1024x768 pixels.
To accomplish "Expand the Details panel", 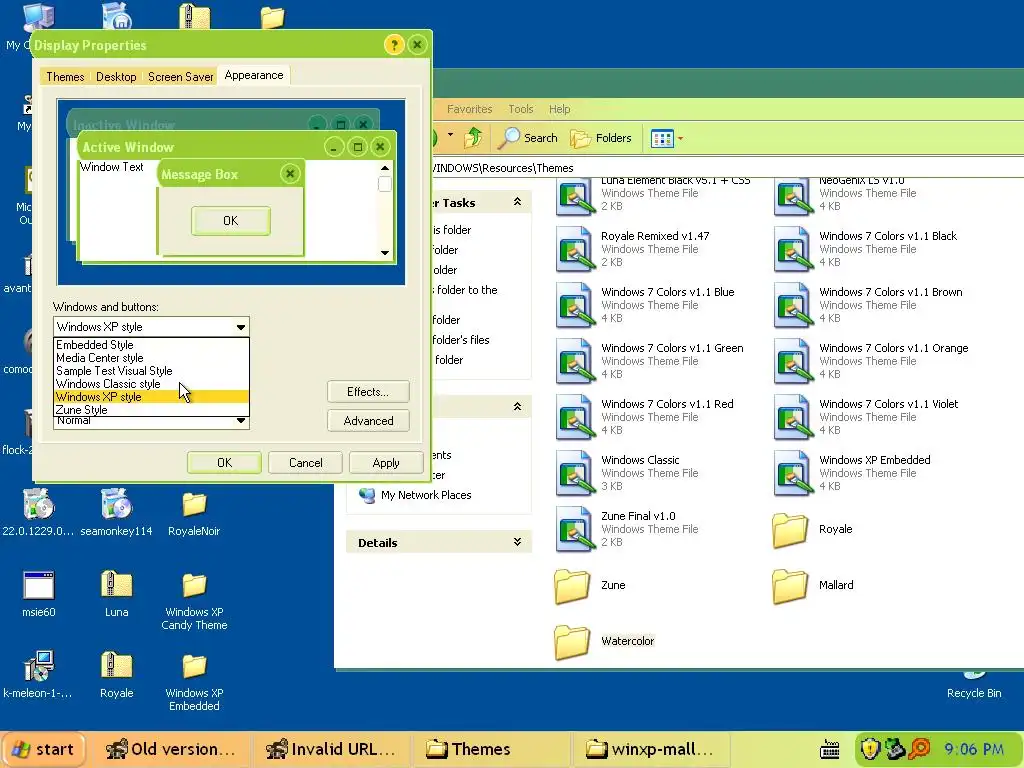I will coord(517,542).
